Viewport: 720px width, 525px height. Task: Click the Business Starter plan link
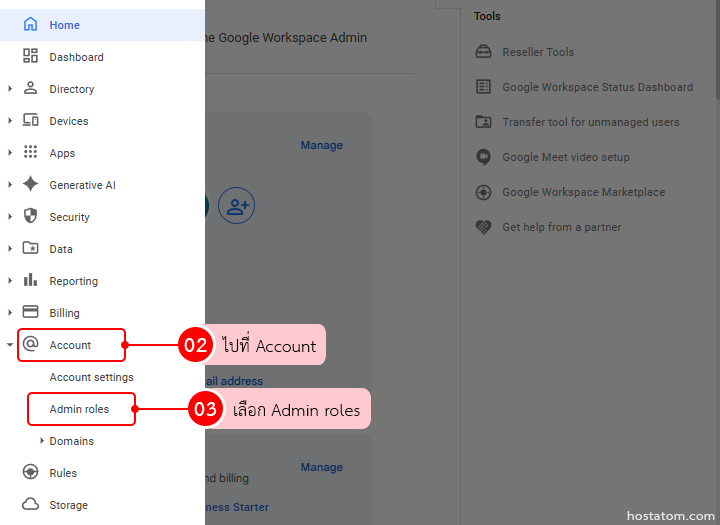(237, 507)
